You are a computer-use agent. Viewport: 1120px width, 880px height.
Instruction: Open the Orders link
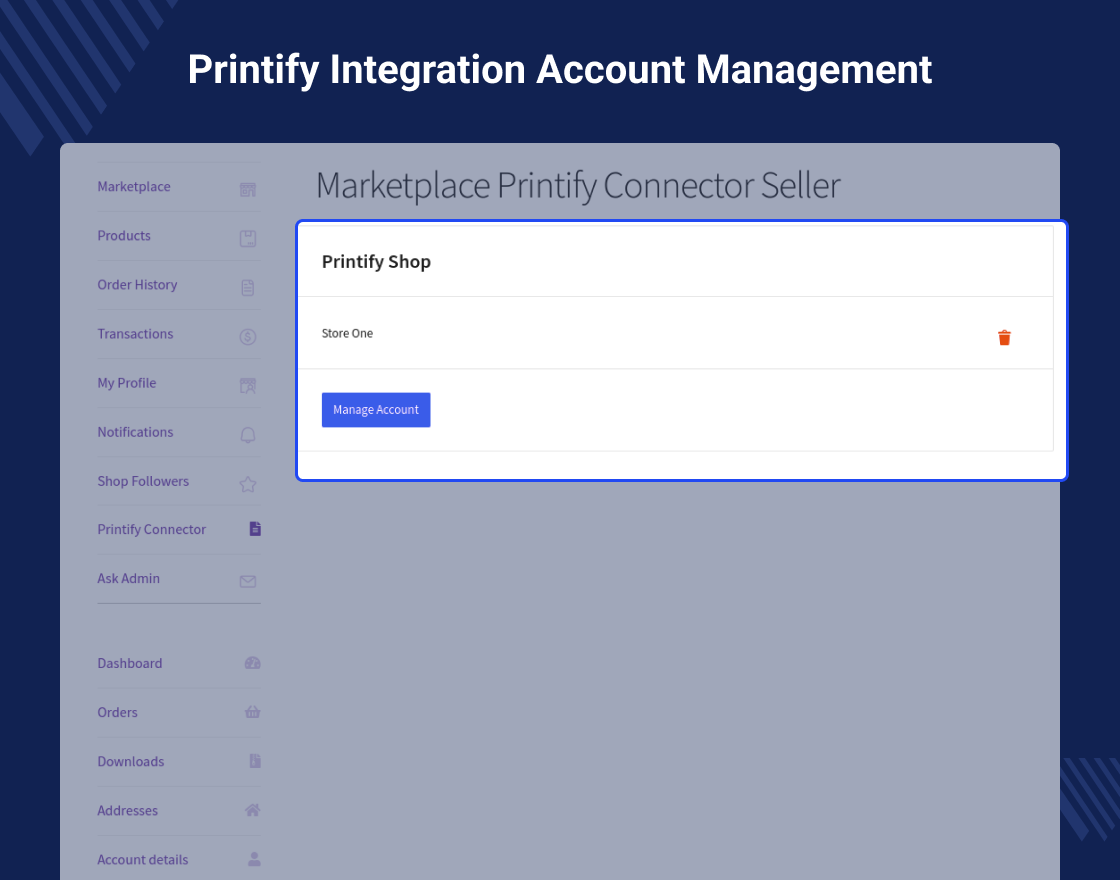(x=118, y=713)
